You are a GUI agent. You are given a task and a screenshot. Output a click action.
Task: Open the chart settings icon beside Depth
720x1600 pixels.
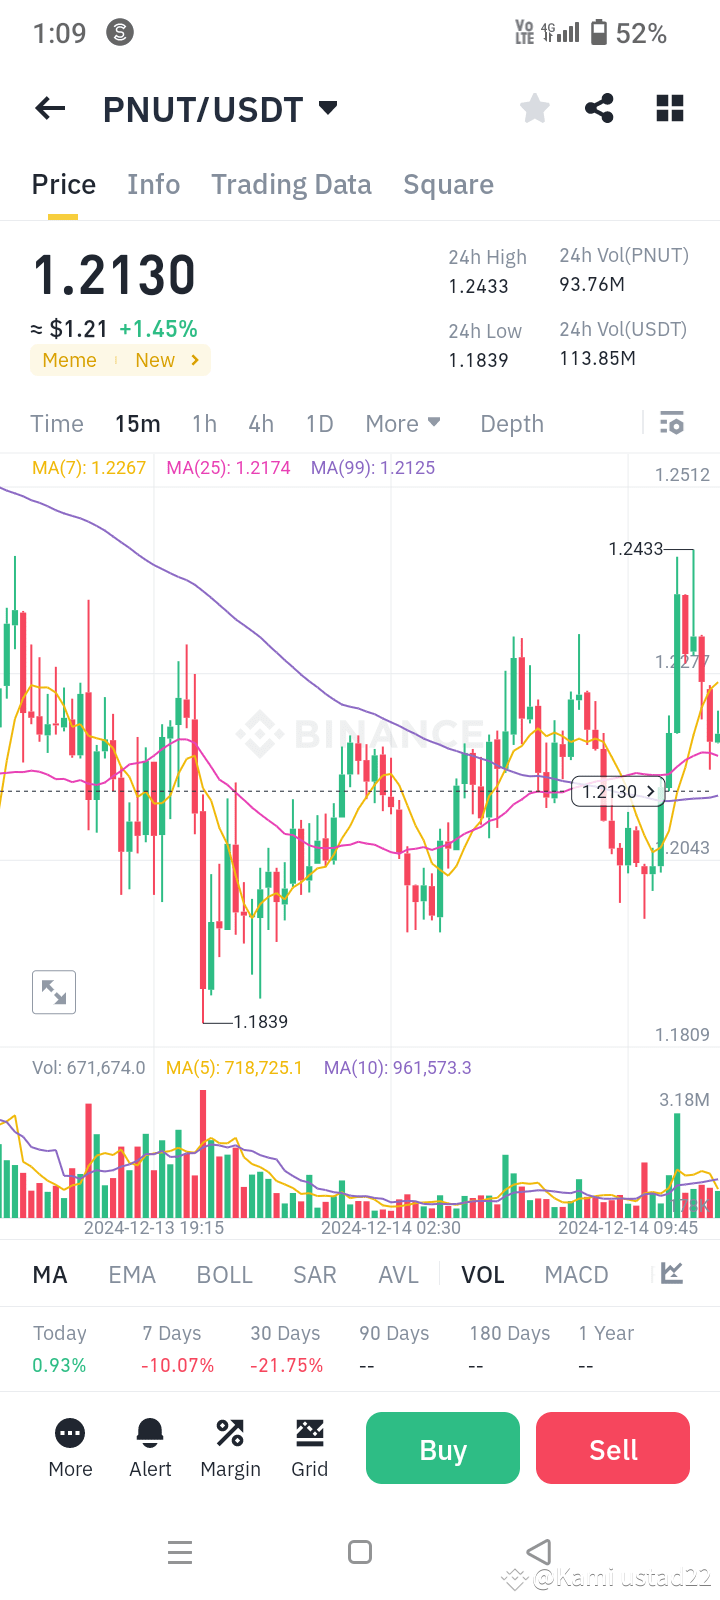[671, 423]
